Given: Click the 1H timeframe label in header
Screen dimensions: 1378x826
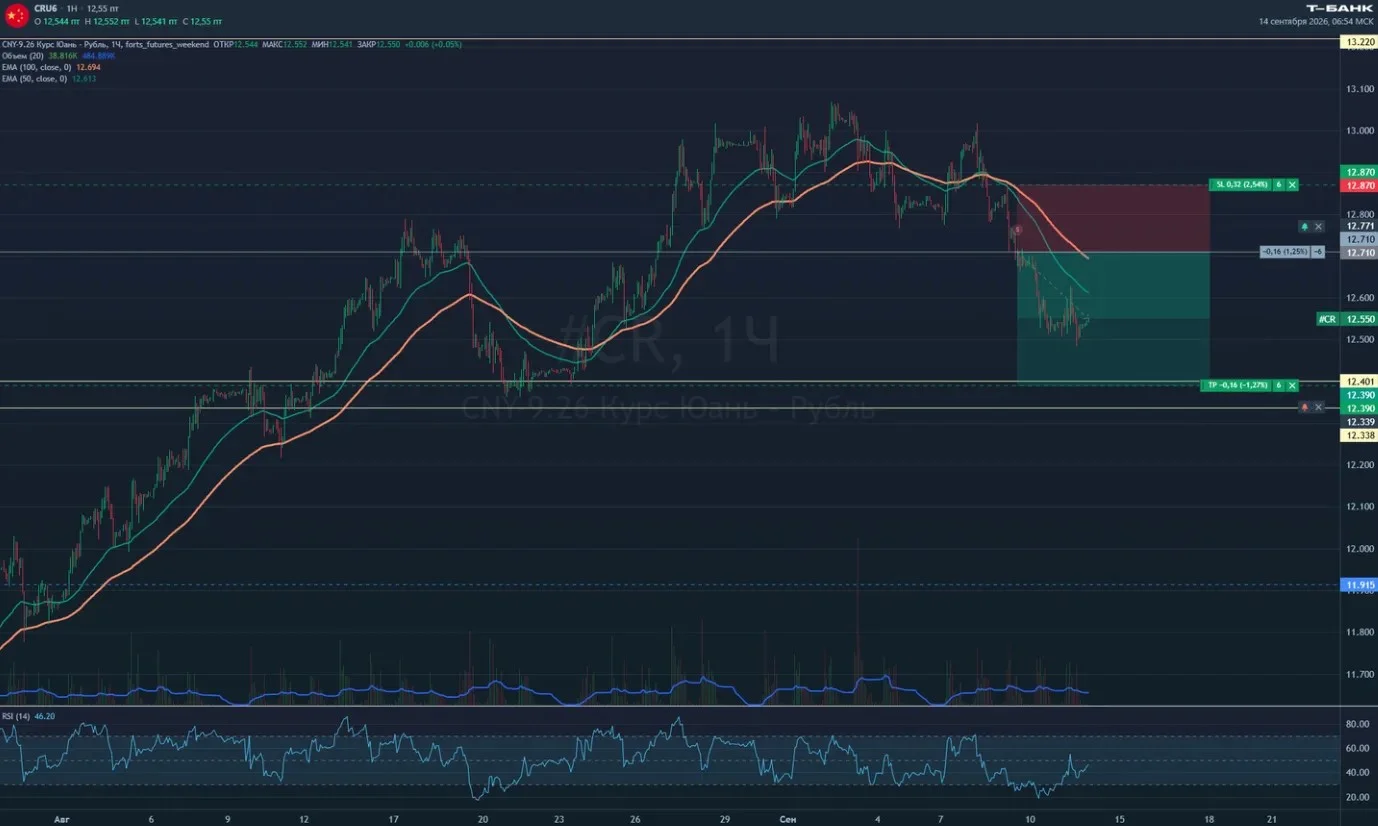Looking at the screenshot, I should pyautogui.click(x=72, y=8).
